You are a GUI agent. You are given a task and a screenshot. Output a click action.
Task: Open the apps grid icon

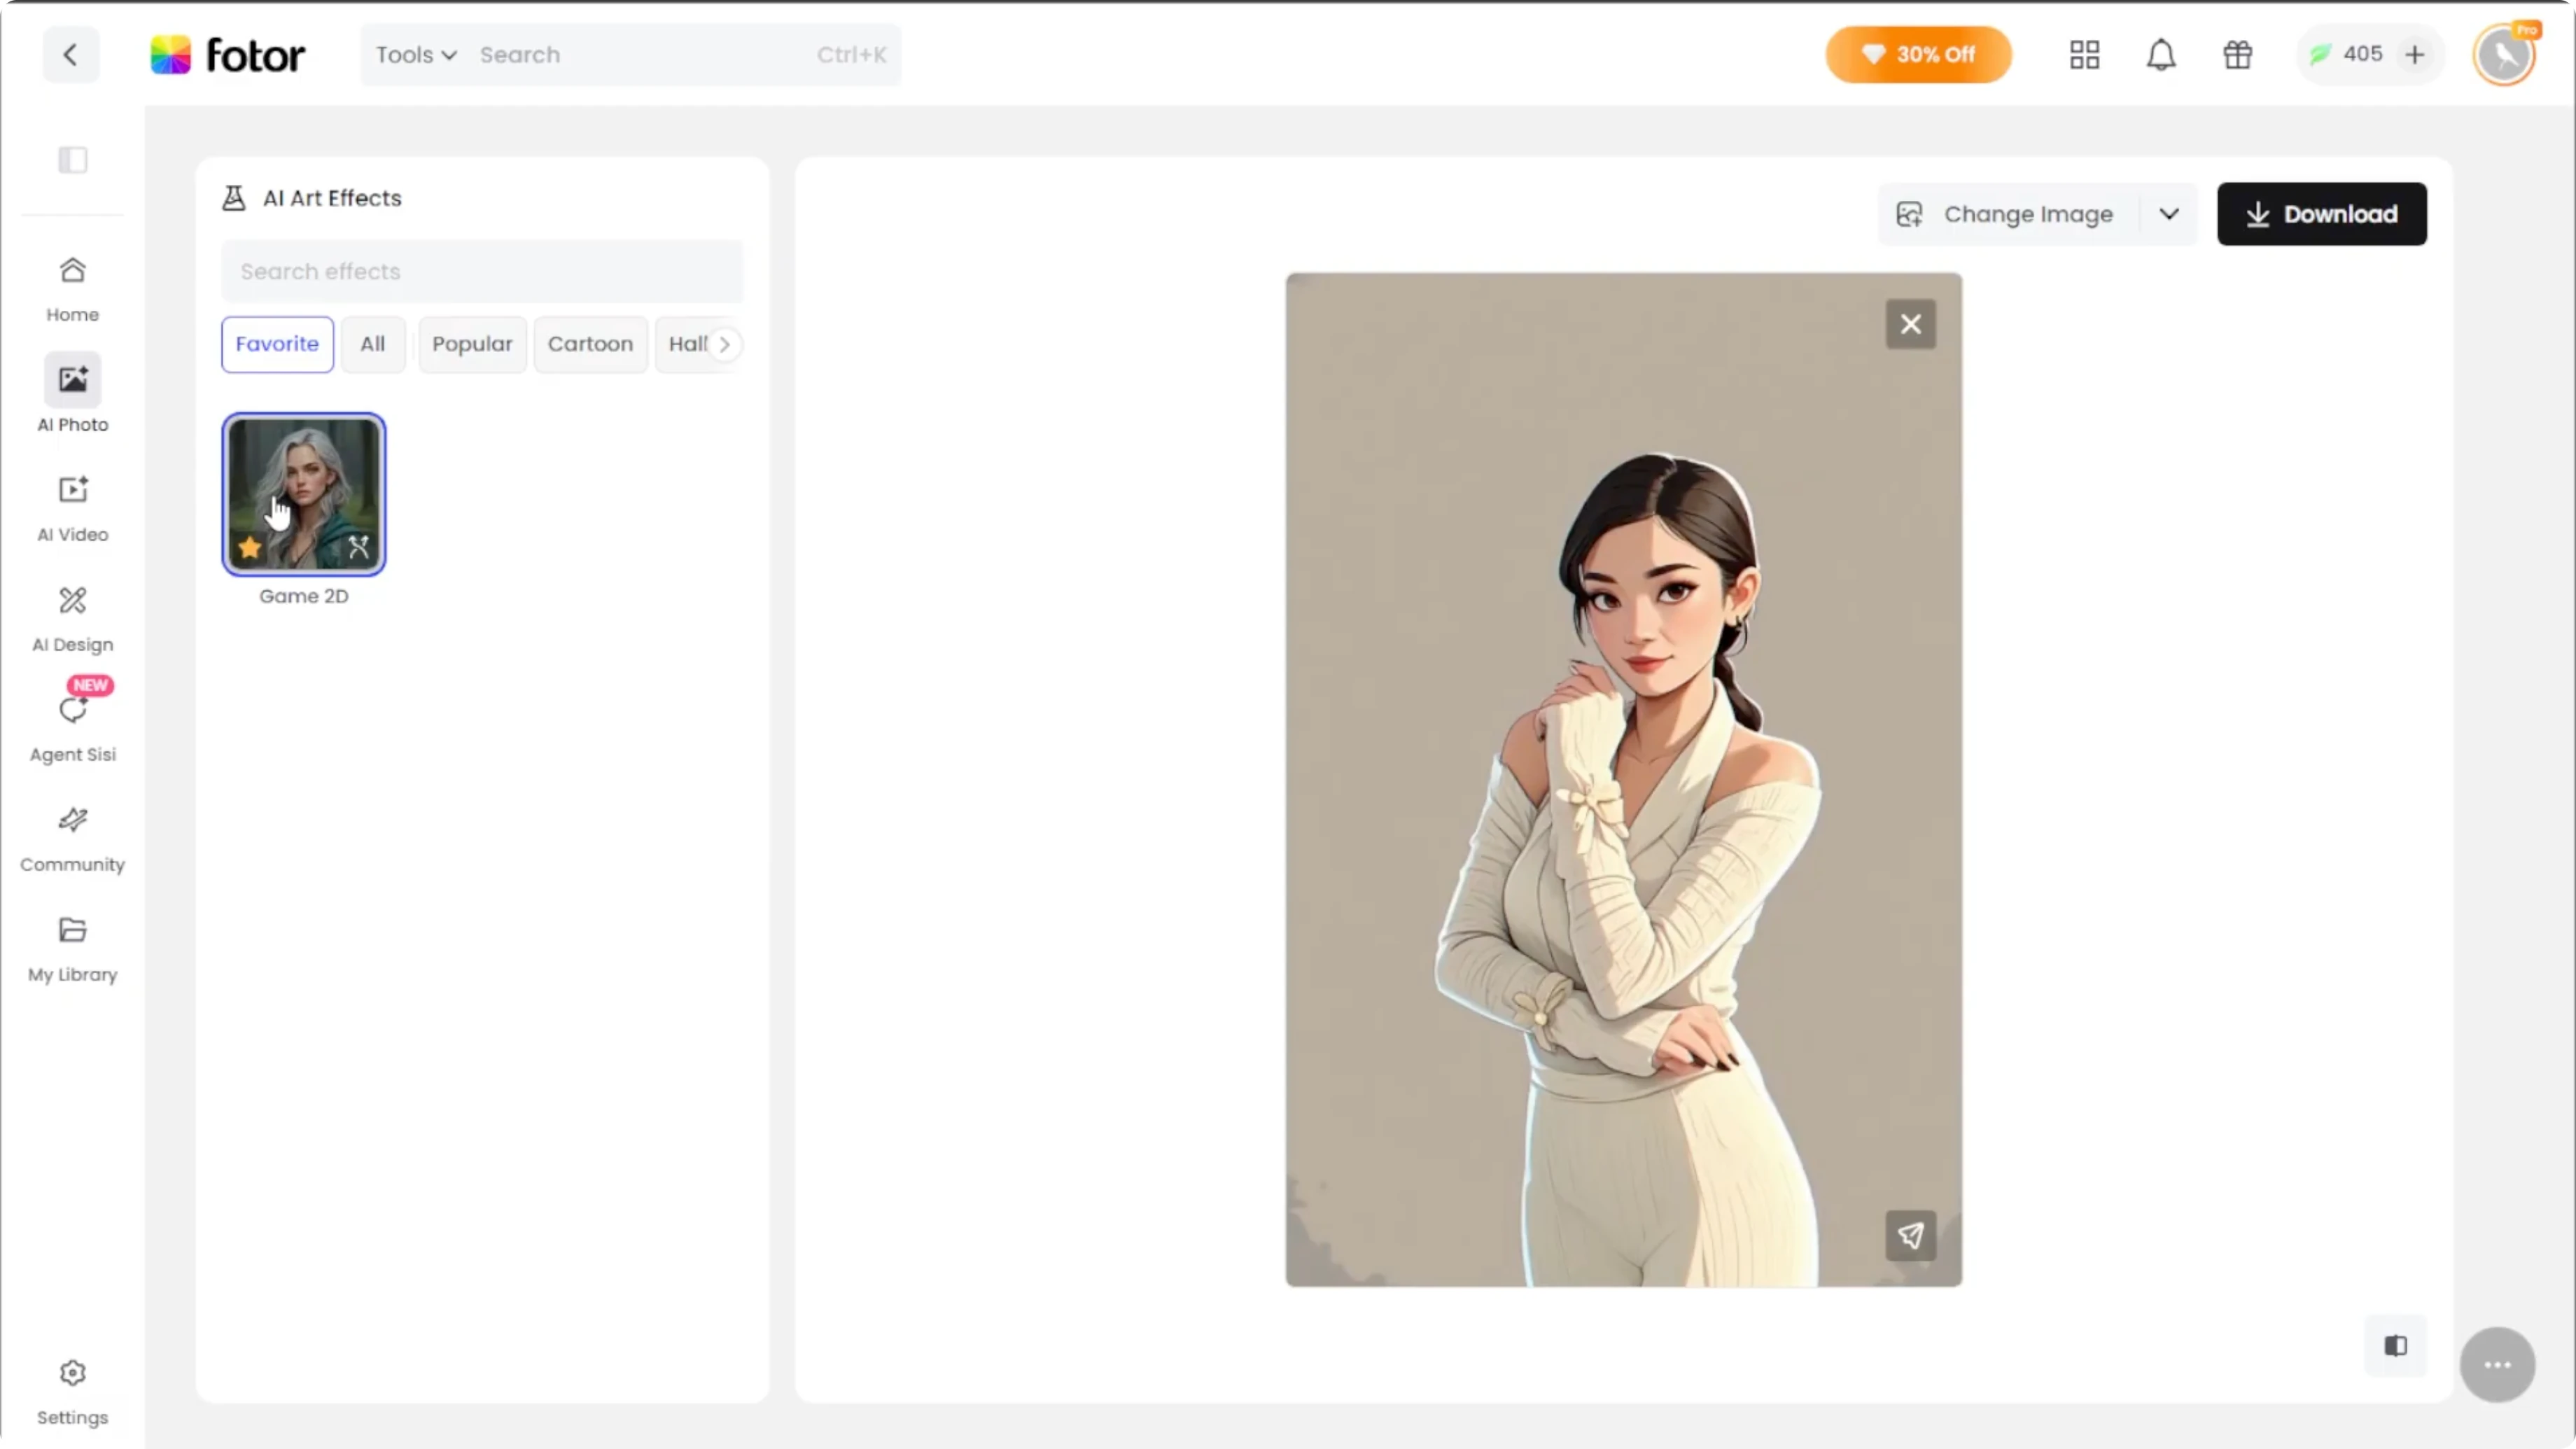pyautogui.click(x=2084, y=54)
